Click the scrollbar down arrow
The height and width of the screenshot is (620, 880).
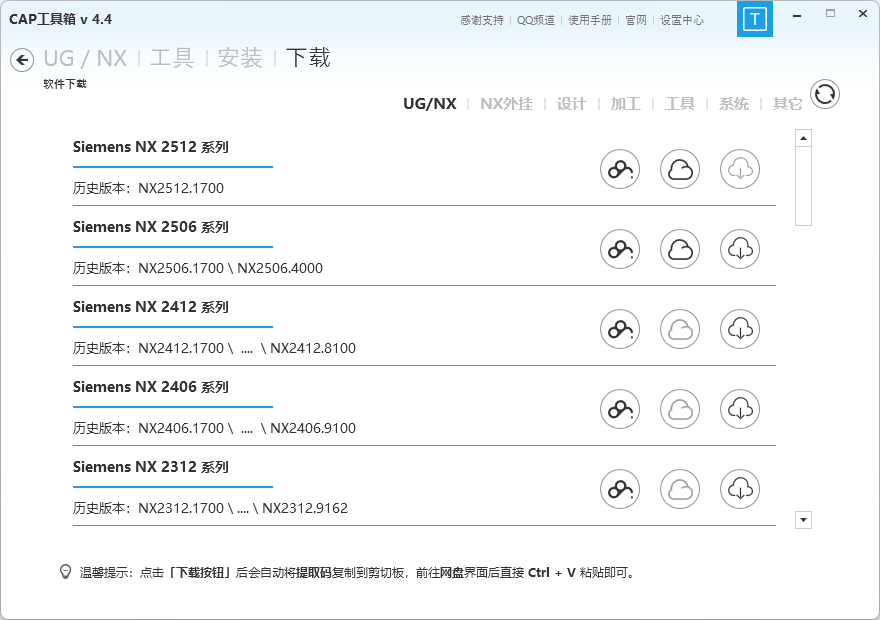[x=803, y=520]
